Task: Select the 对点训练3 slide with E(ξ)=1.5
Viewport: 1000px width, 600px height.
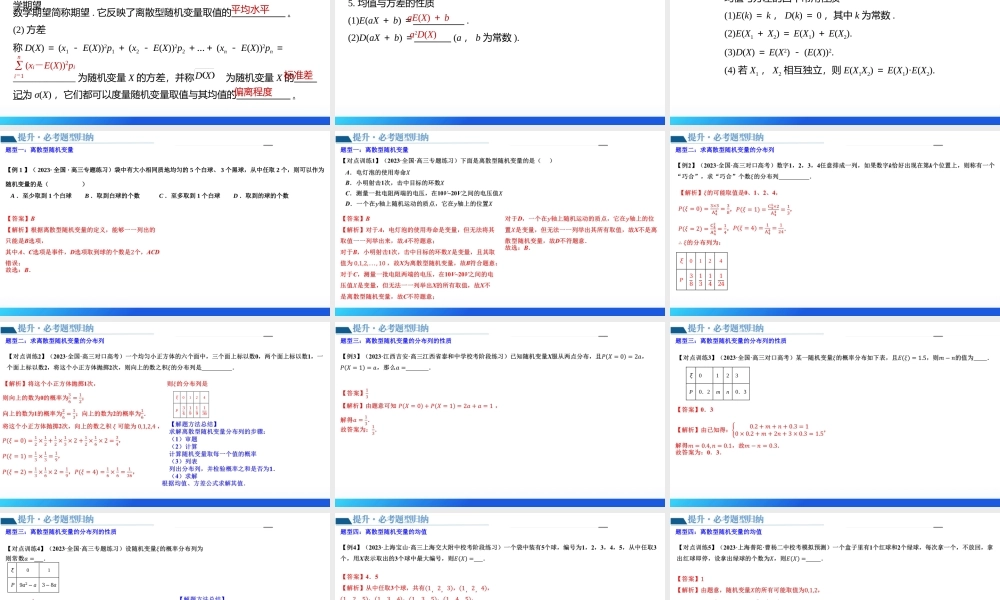Action: [835, 414]
